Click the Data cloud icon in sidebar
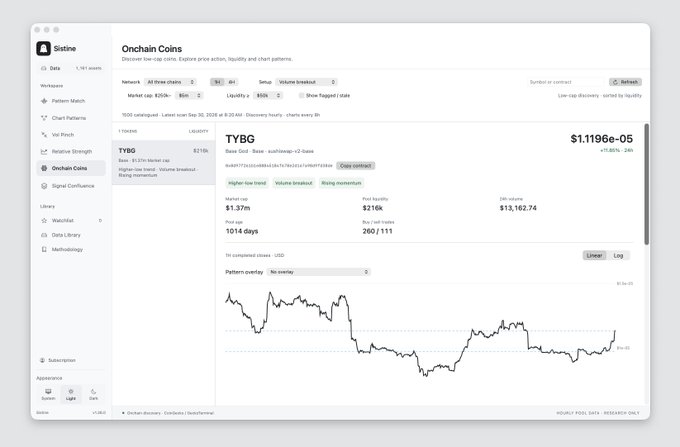The width and height of the screenshot is (680, 447). (x=43, y=68)
